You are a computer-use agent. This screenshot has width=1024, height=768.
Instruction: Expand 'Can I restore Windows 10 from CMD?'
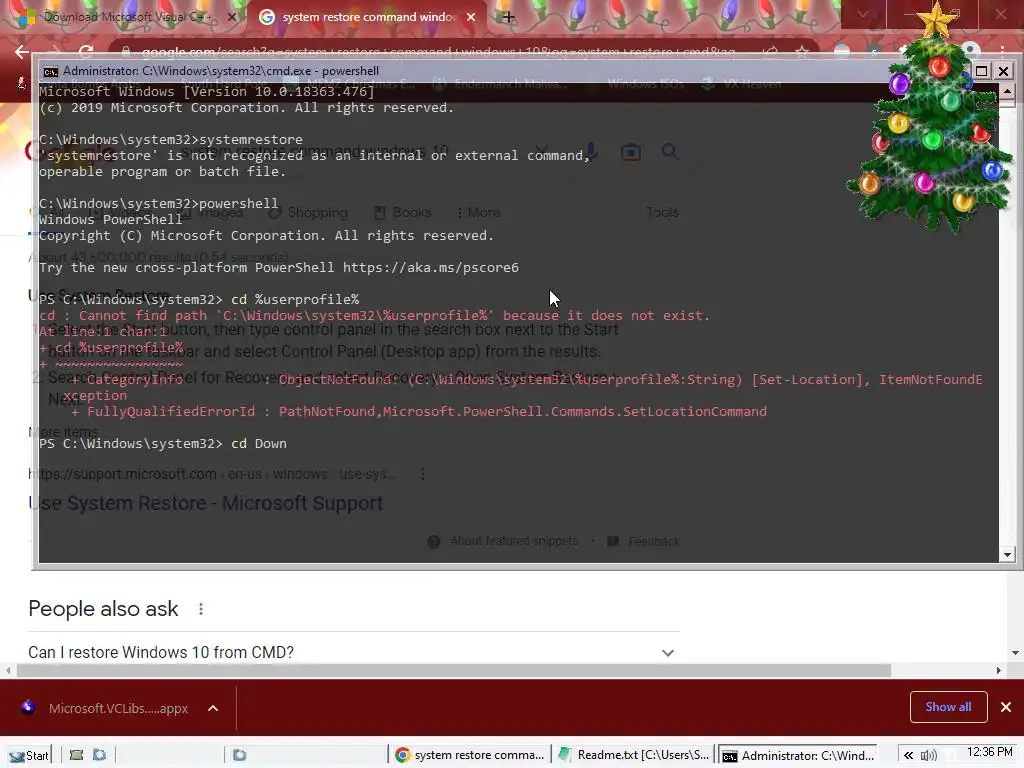click(351, 652)
